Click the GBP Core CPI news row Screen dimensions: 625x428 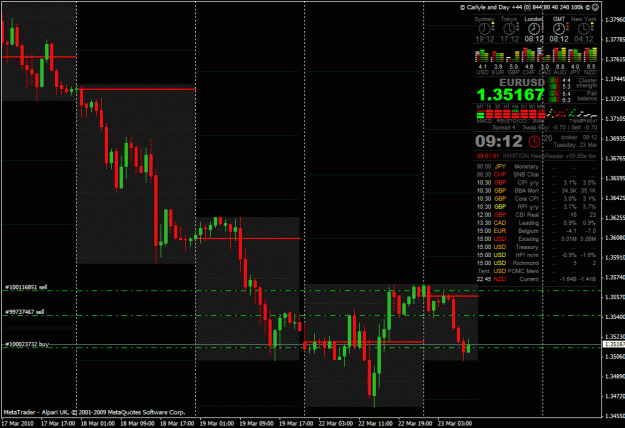pyautogui.click(x=536, y=198)
